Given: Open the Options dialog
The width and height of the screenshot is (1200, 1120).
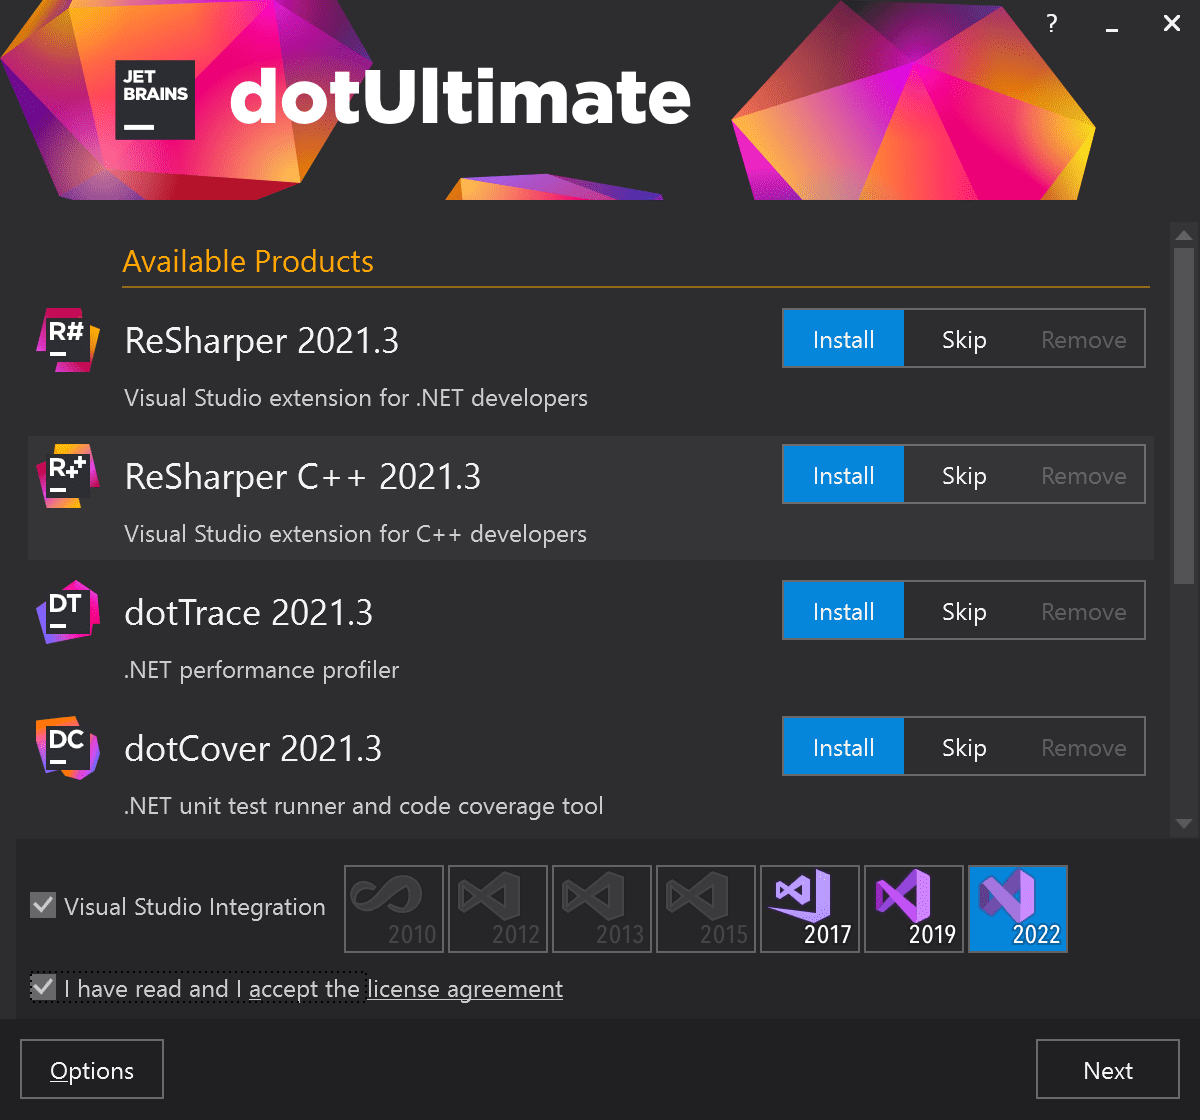Looking at the screenshot, I should (91, 1069).
